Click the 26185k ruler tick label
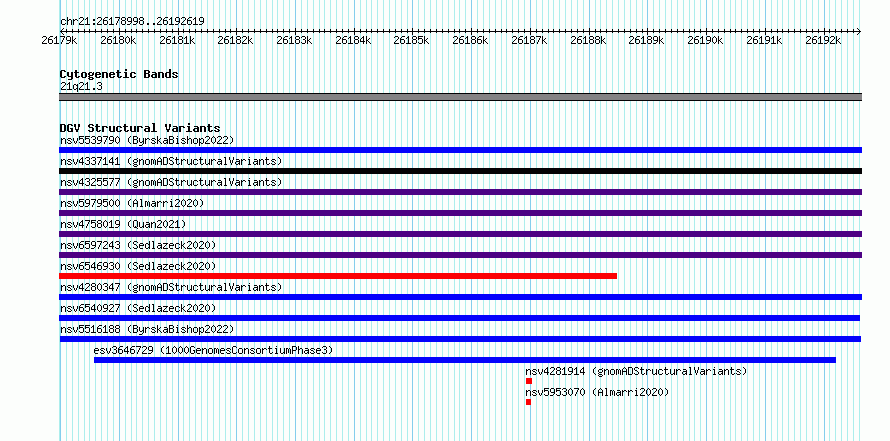890x441 pixels. click(412, 40)
